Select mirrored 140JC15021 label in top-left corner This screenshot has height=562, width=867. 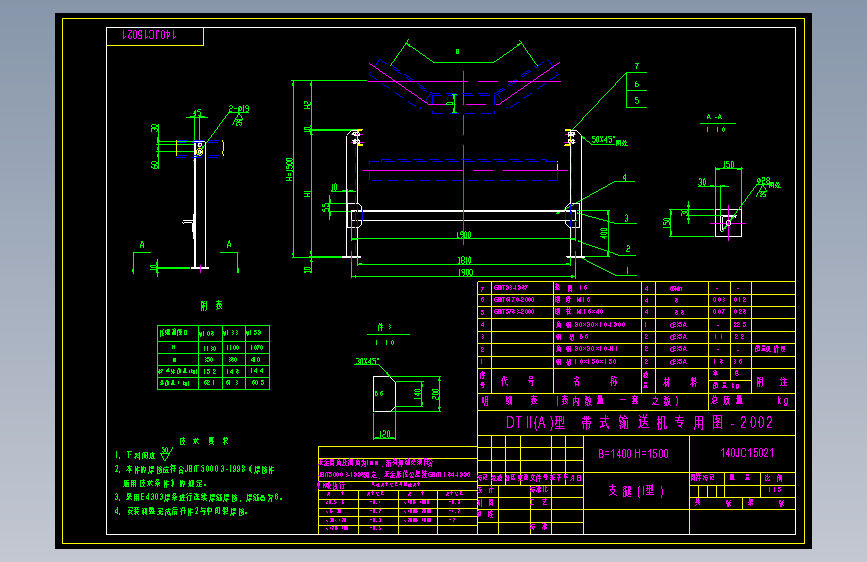pyautogui.click(x=149, y=35)
